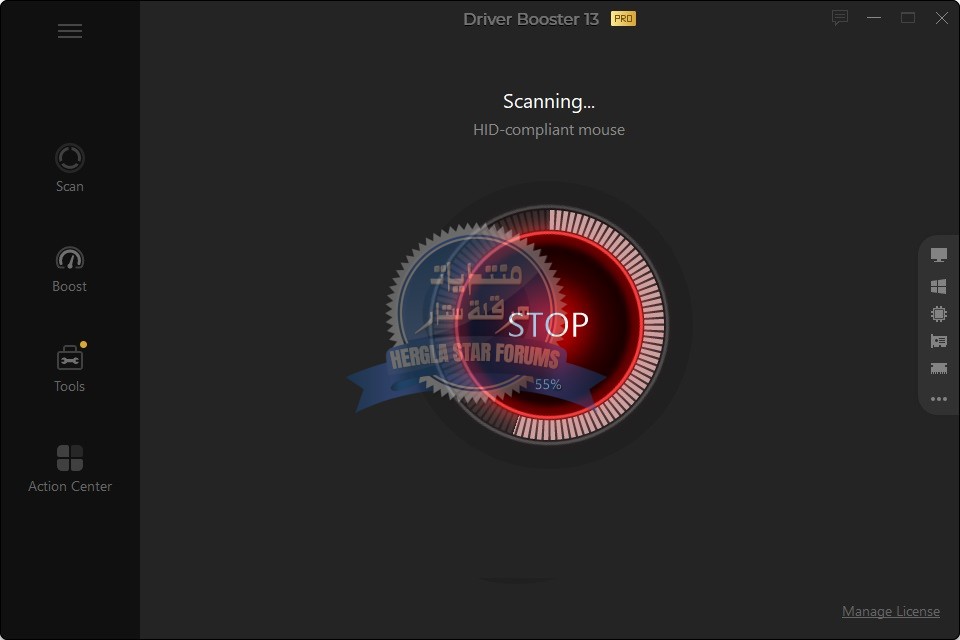View processor chip information
960x640 pixels.
click(938, 314)
